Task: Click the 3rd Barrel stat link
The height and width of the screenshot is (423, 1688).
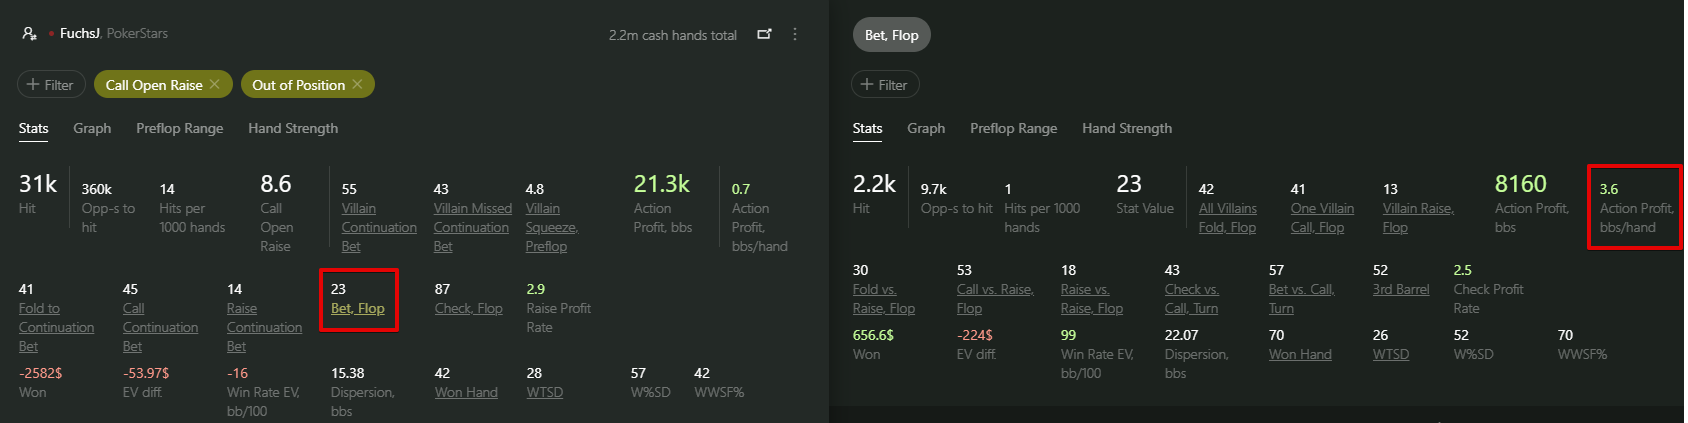Action: 1400,289
